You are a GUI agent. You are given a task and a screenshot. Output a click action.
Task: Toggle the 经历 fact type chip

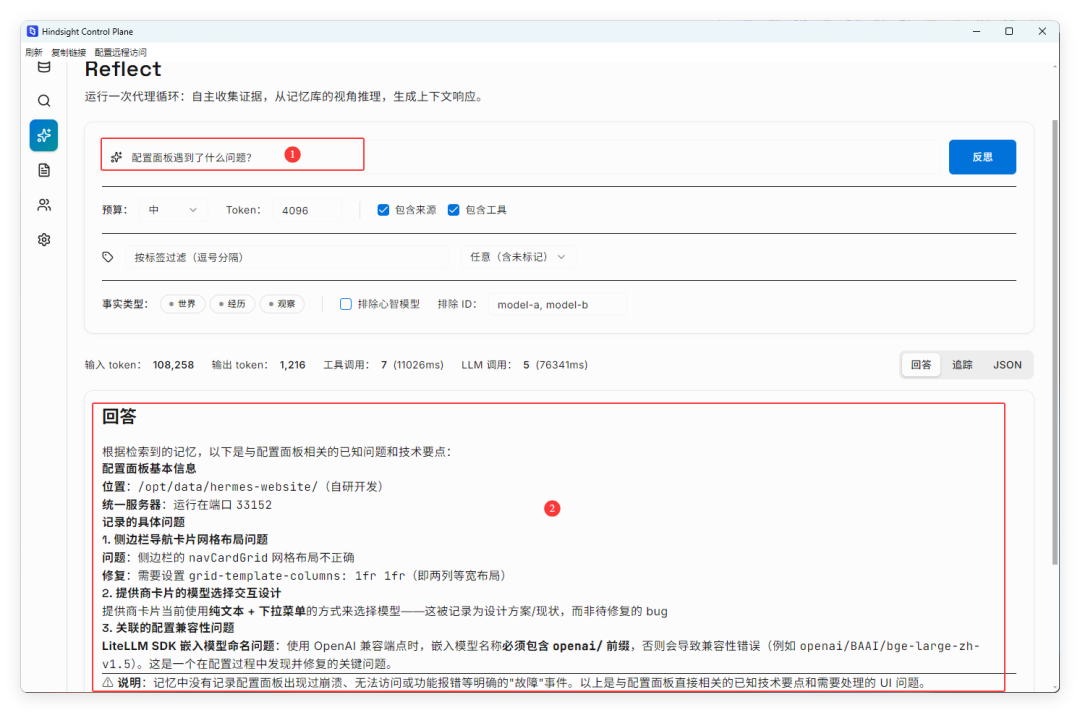click(233, 304)
